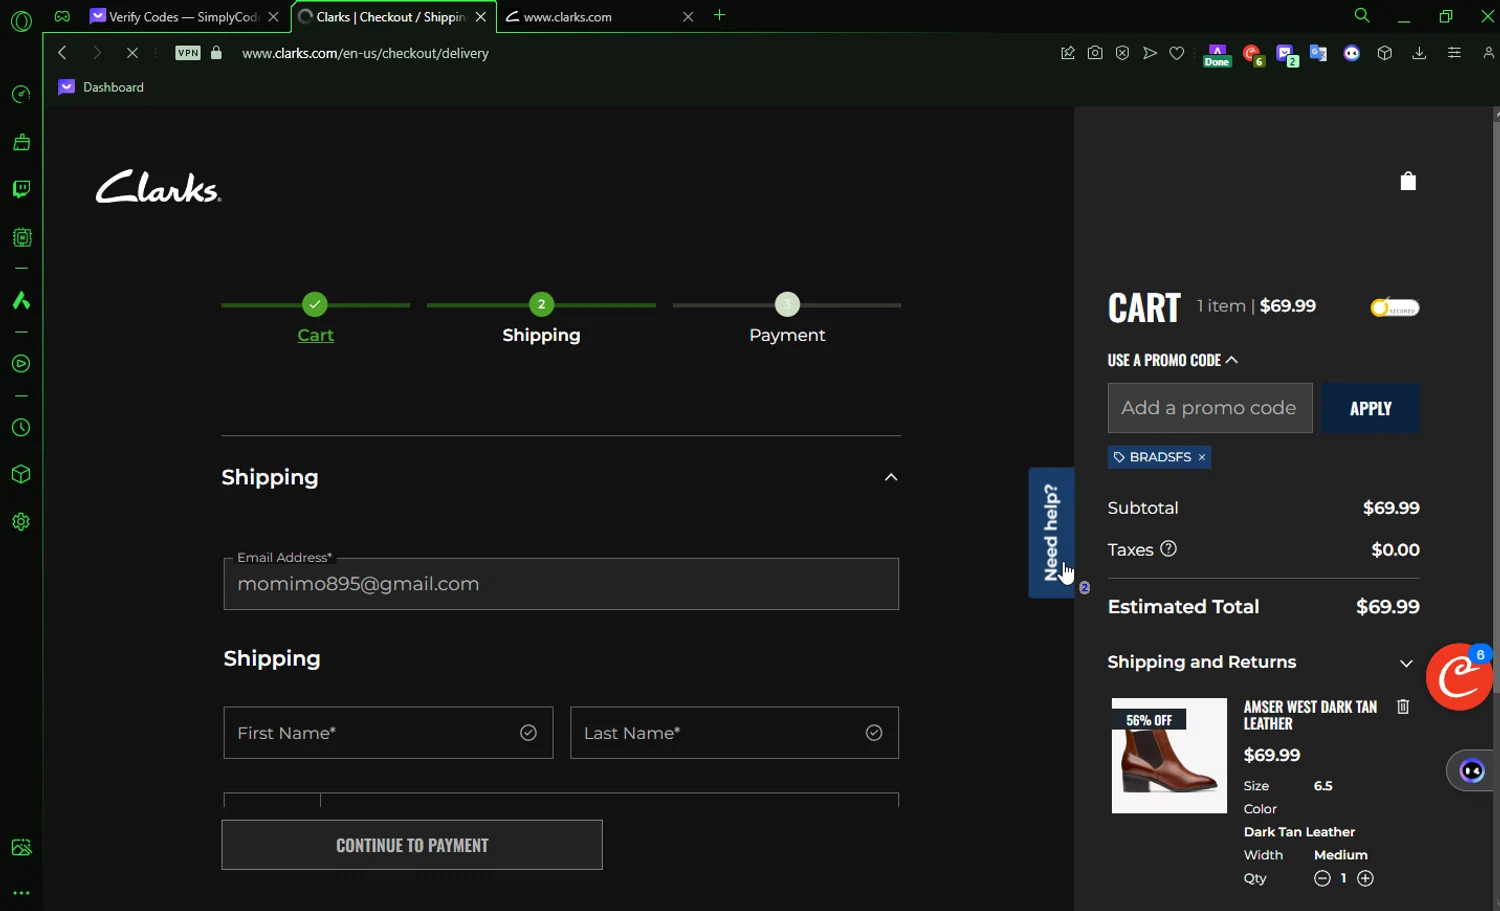Click the First Name field
The width and height of the screenshot is (1500, 911).
tap(388, 733)
